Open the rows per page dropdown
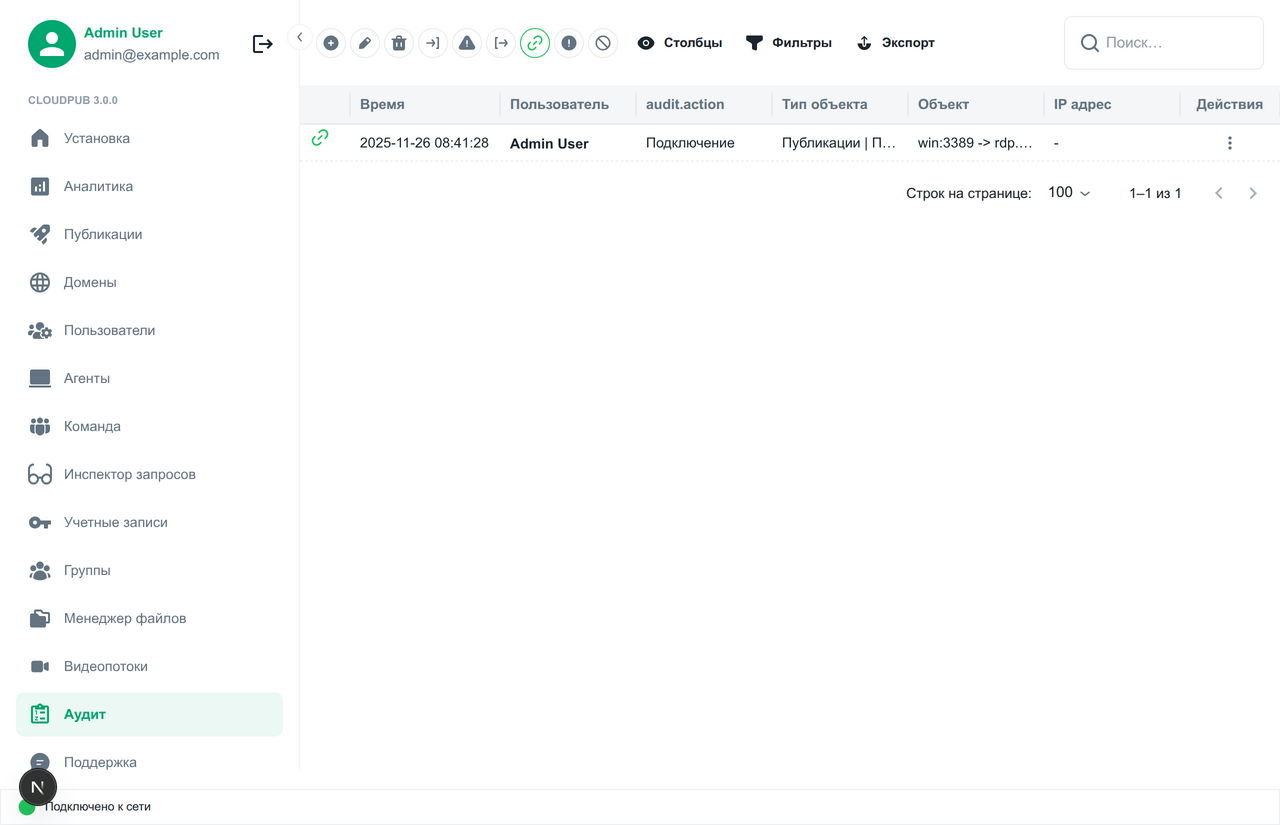Viewport: 1280px width, 825px height. coord(1069,193)
